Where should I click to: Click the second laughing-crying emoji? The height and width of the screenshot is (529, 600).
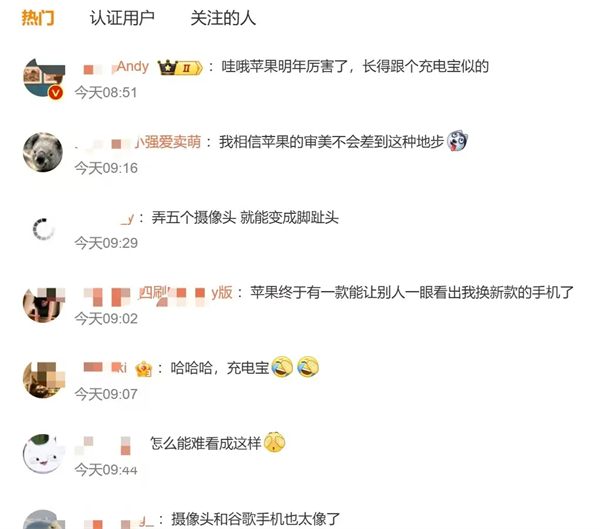coord(308,367)
